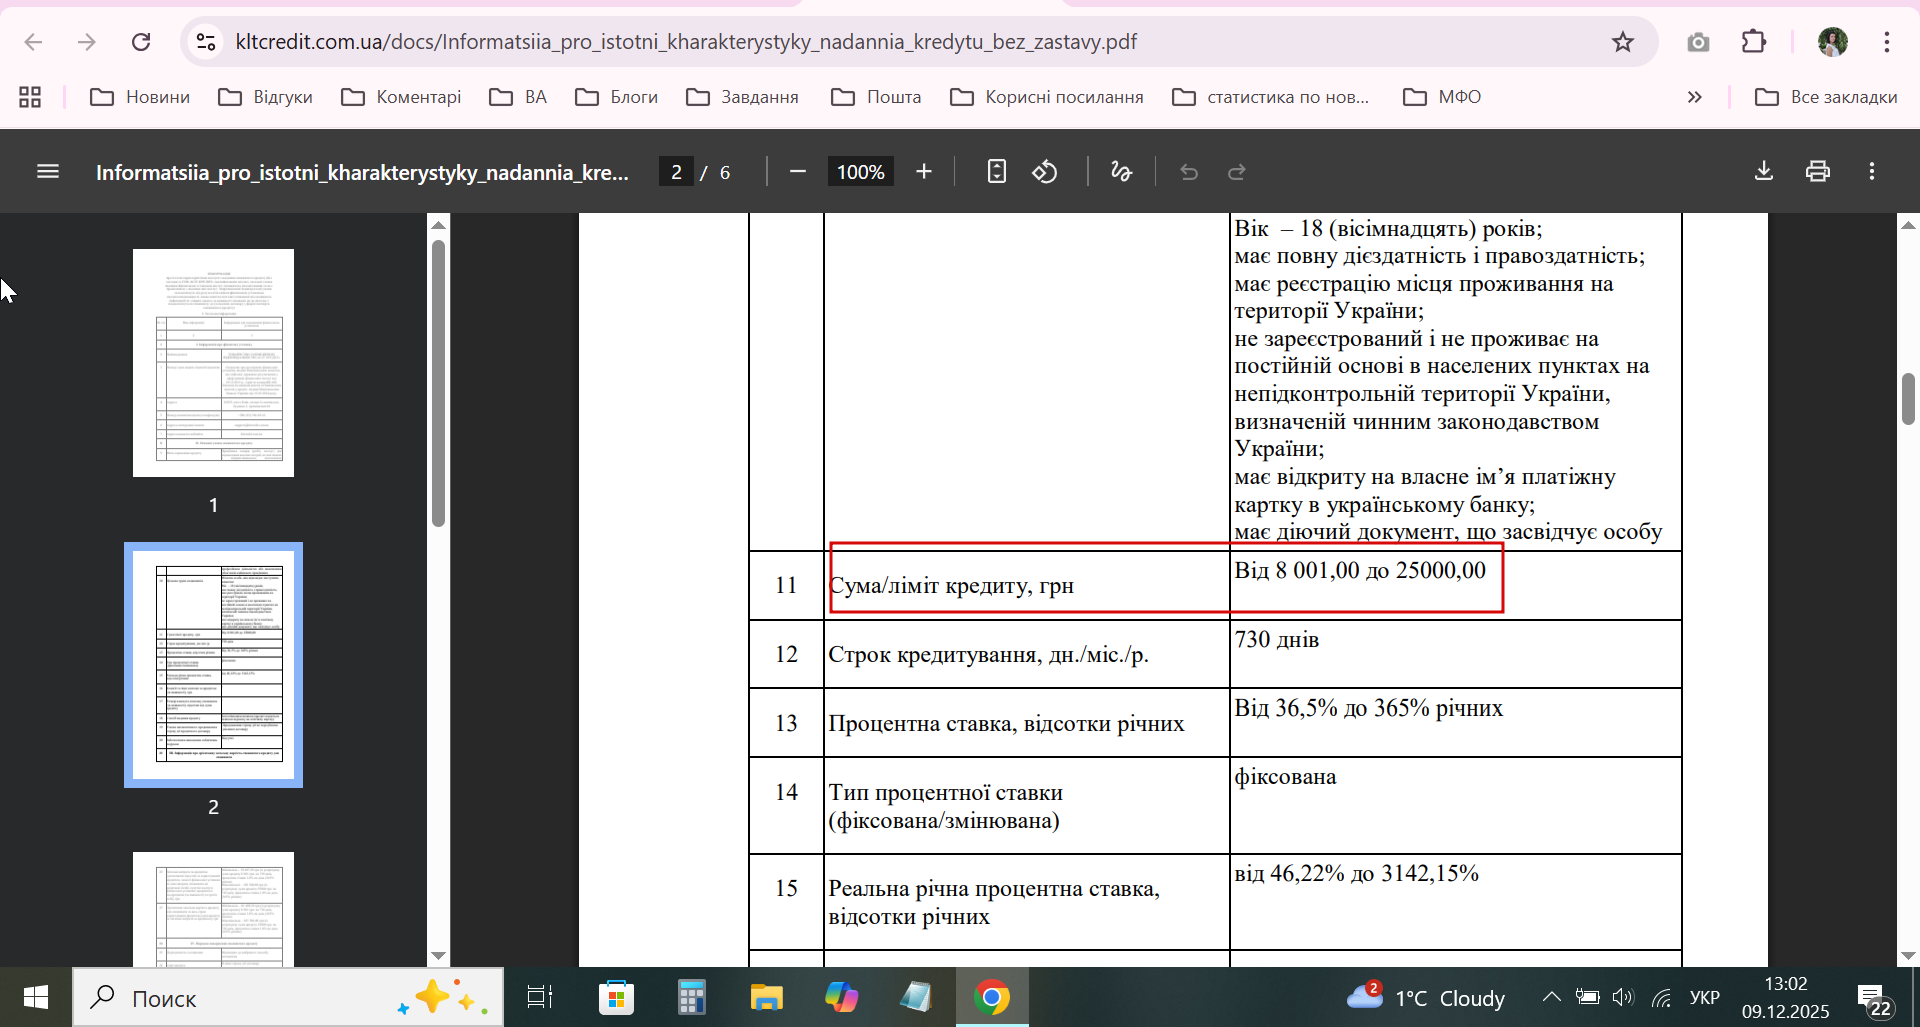Open the PDF viewer more actions menu
This screenshot has height=1027, width=1920.
1871,171
